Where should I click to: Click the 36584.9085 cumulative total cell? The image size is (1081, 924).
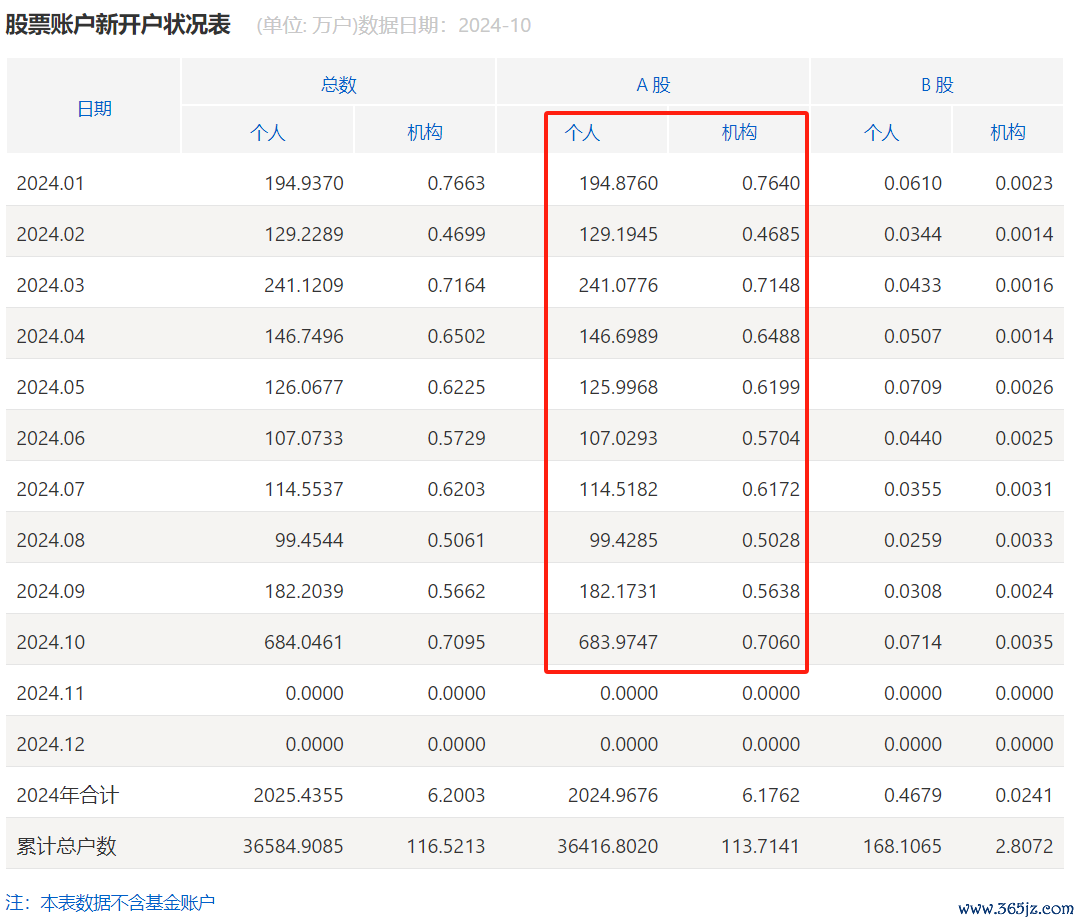293,846
